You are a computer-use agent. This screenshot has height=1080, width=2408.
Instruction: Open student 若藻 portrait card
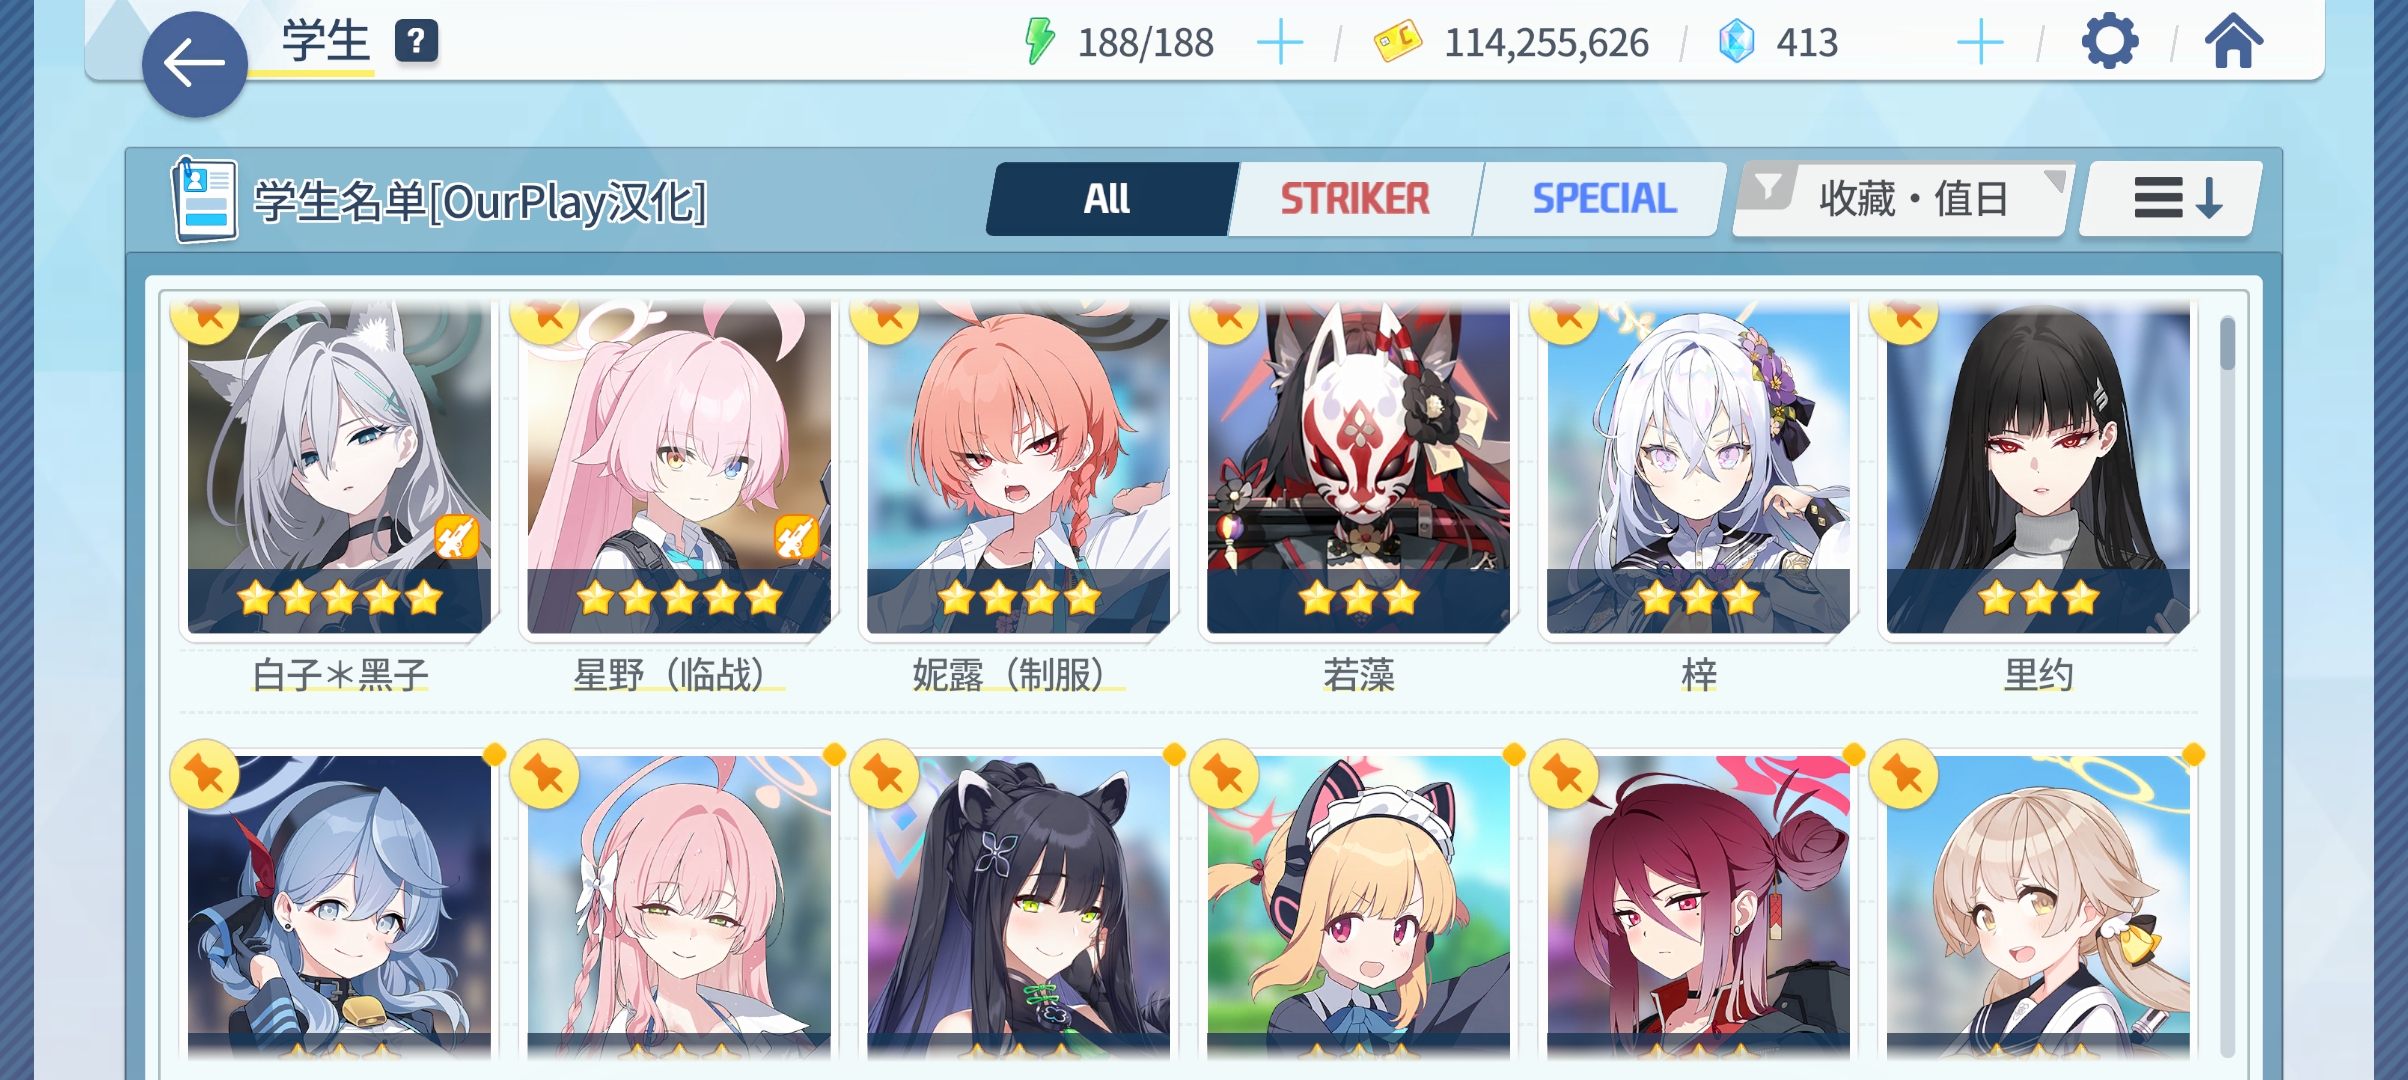[1358, 468]
